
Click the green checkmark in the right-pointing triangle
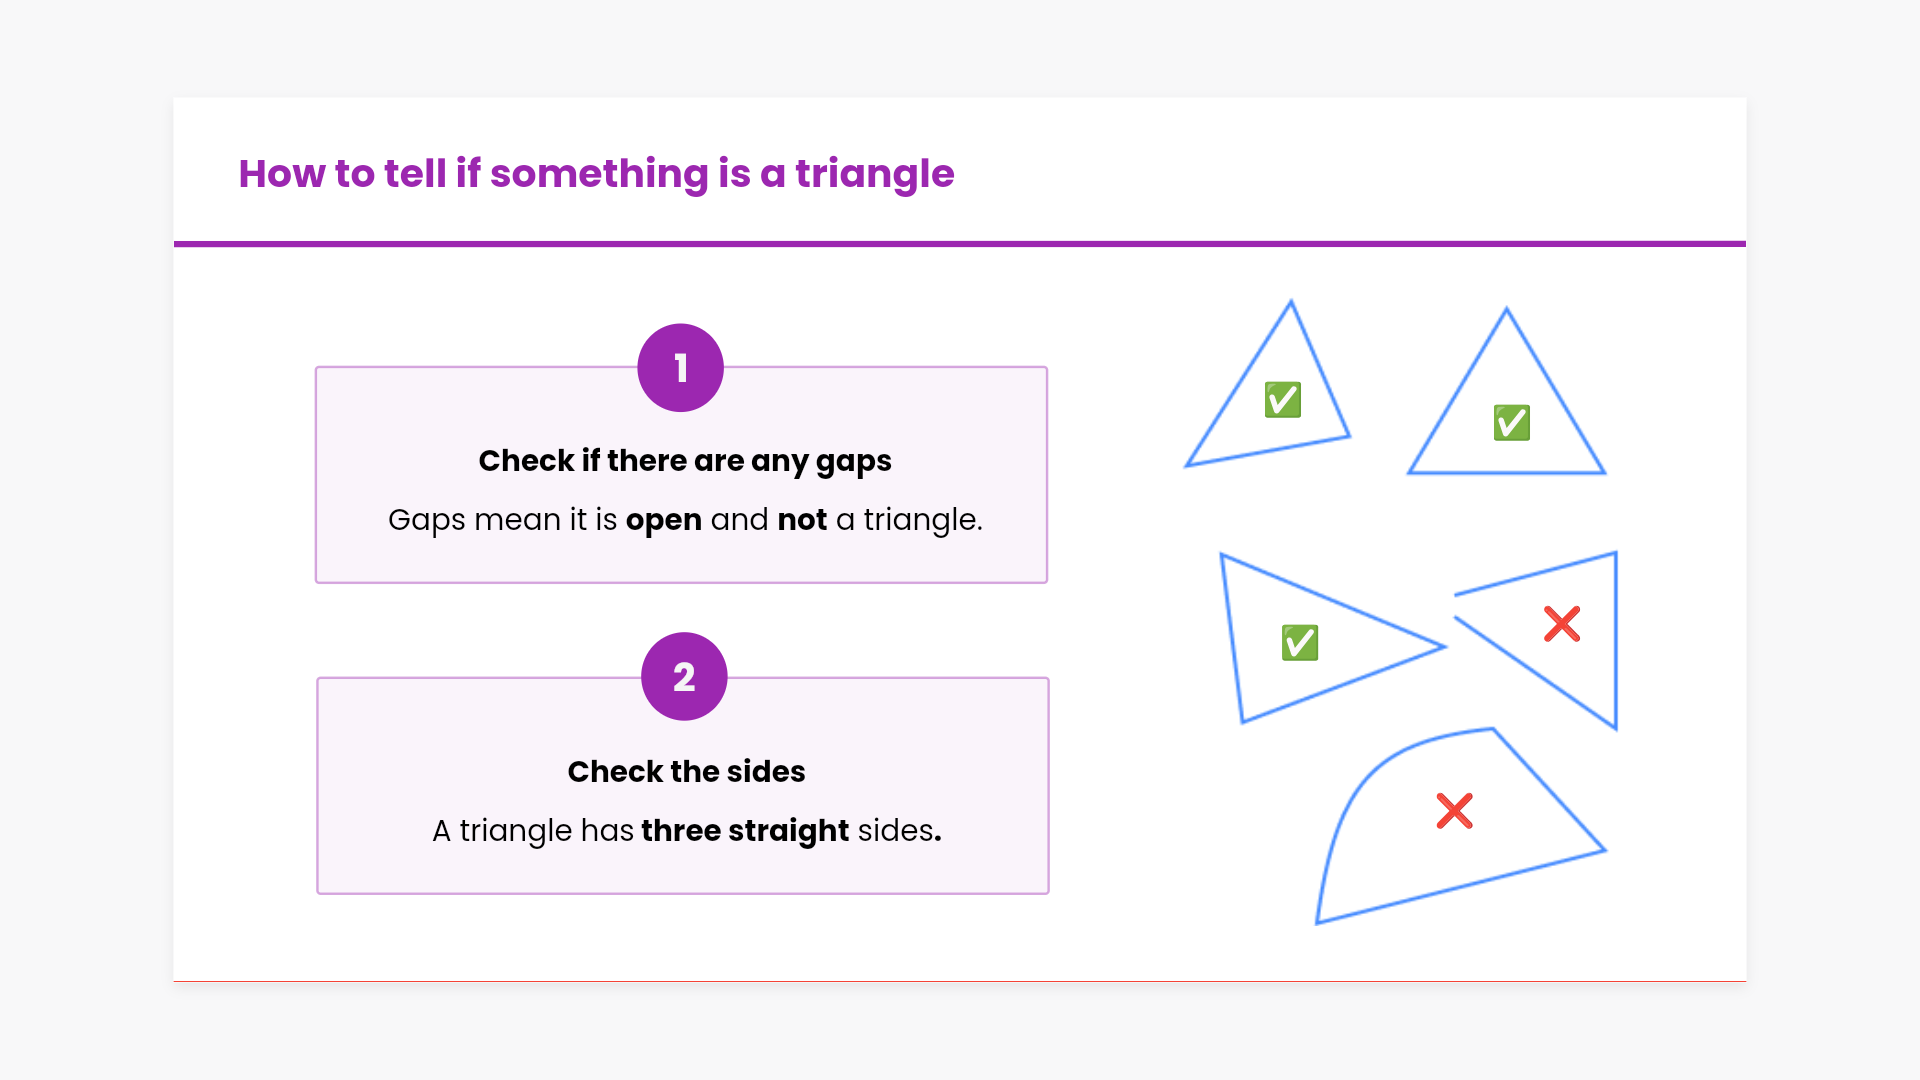click(x=1299, y=643)
